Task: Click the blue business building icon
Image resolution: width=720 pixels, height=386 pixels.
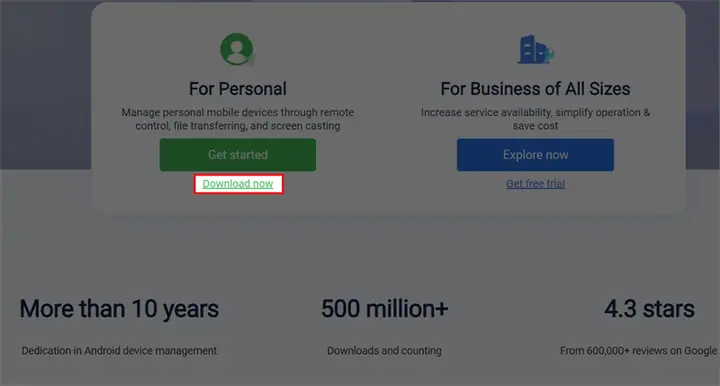Action: coord(535,50)
